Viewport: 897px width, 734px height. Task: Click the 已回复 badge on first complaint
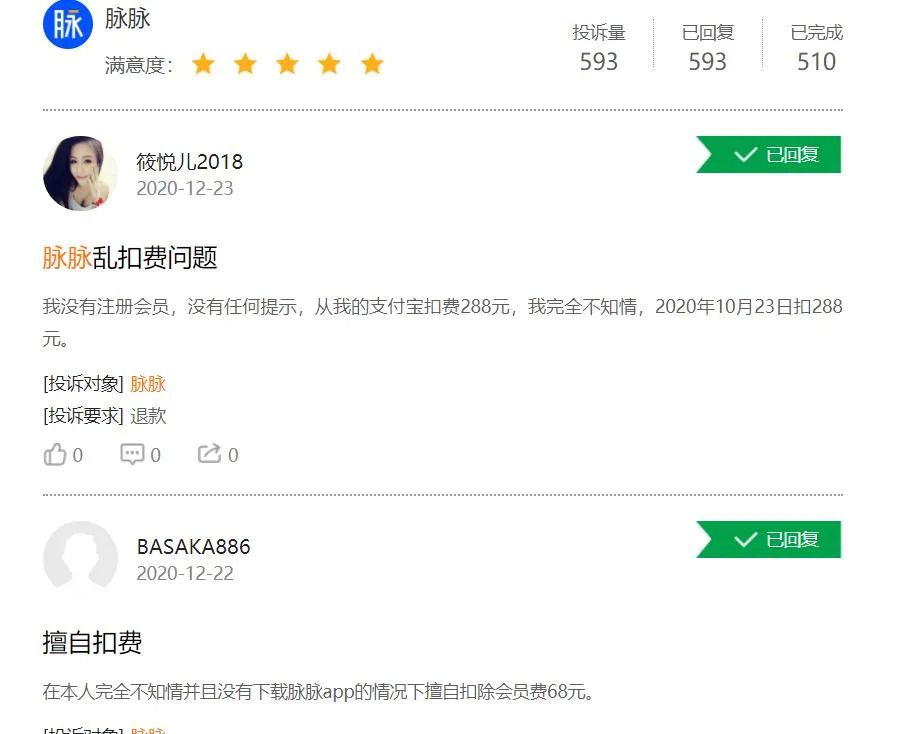(x=768, y=154)
